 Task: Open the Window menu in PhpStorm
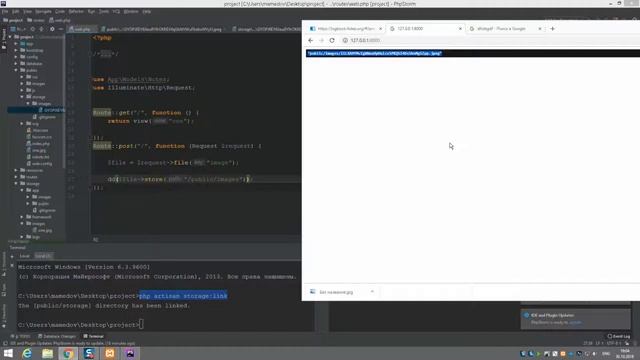(131, 11)
